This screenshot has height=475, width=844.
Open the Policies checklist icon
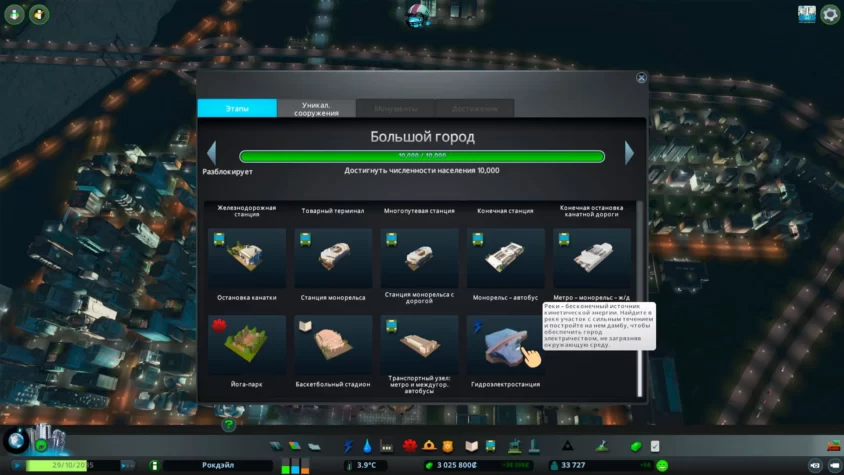pos(655,446)
